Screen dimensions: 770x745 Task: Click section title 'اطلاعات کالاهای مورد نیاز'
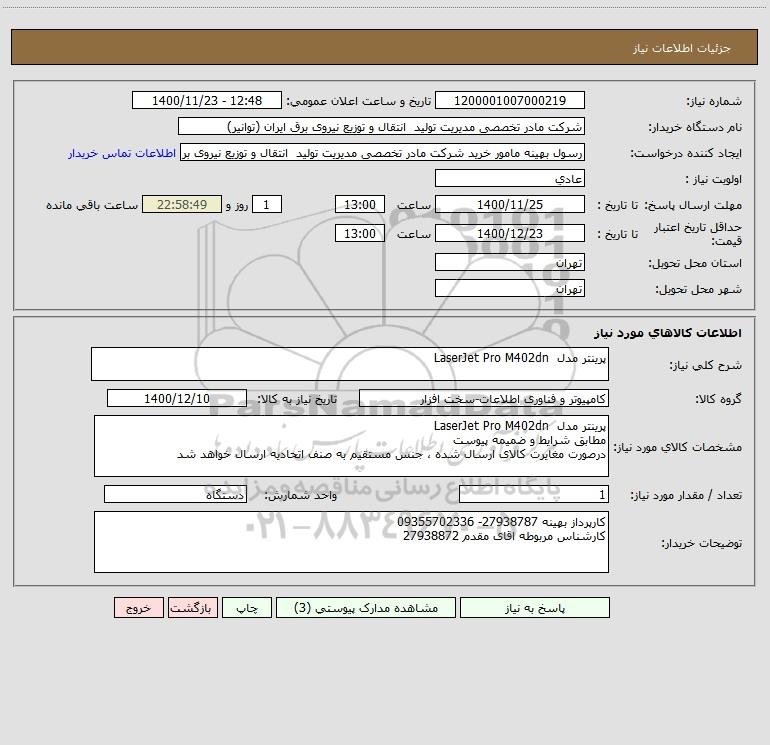667,333
